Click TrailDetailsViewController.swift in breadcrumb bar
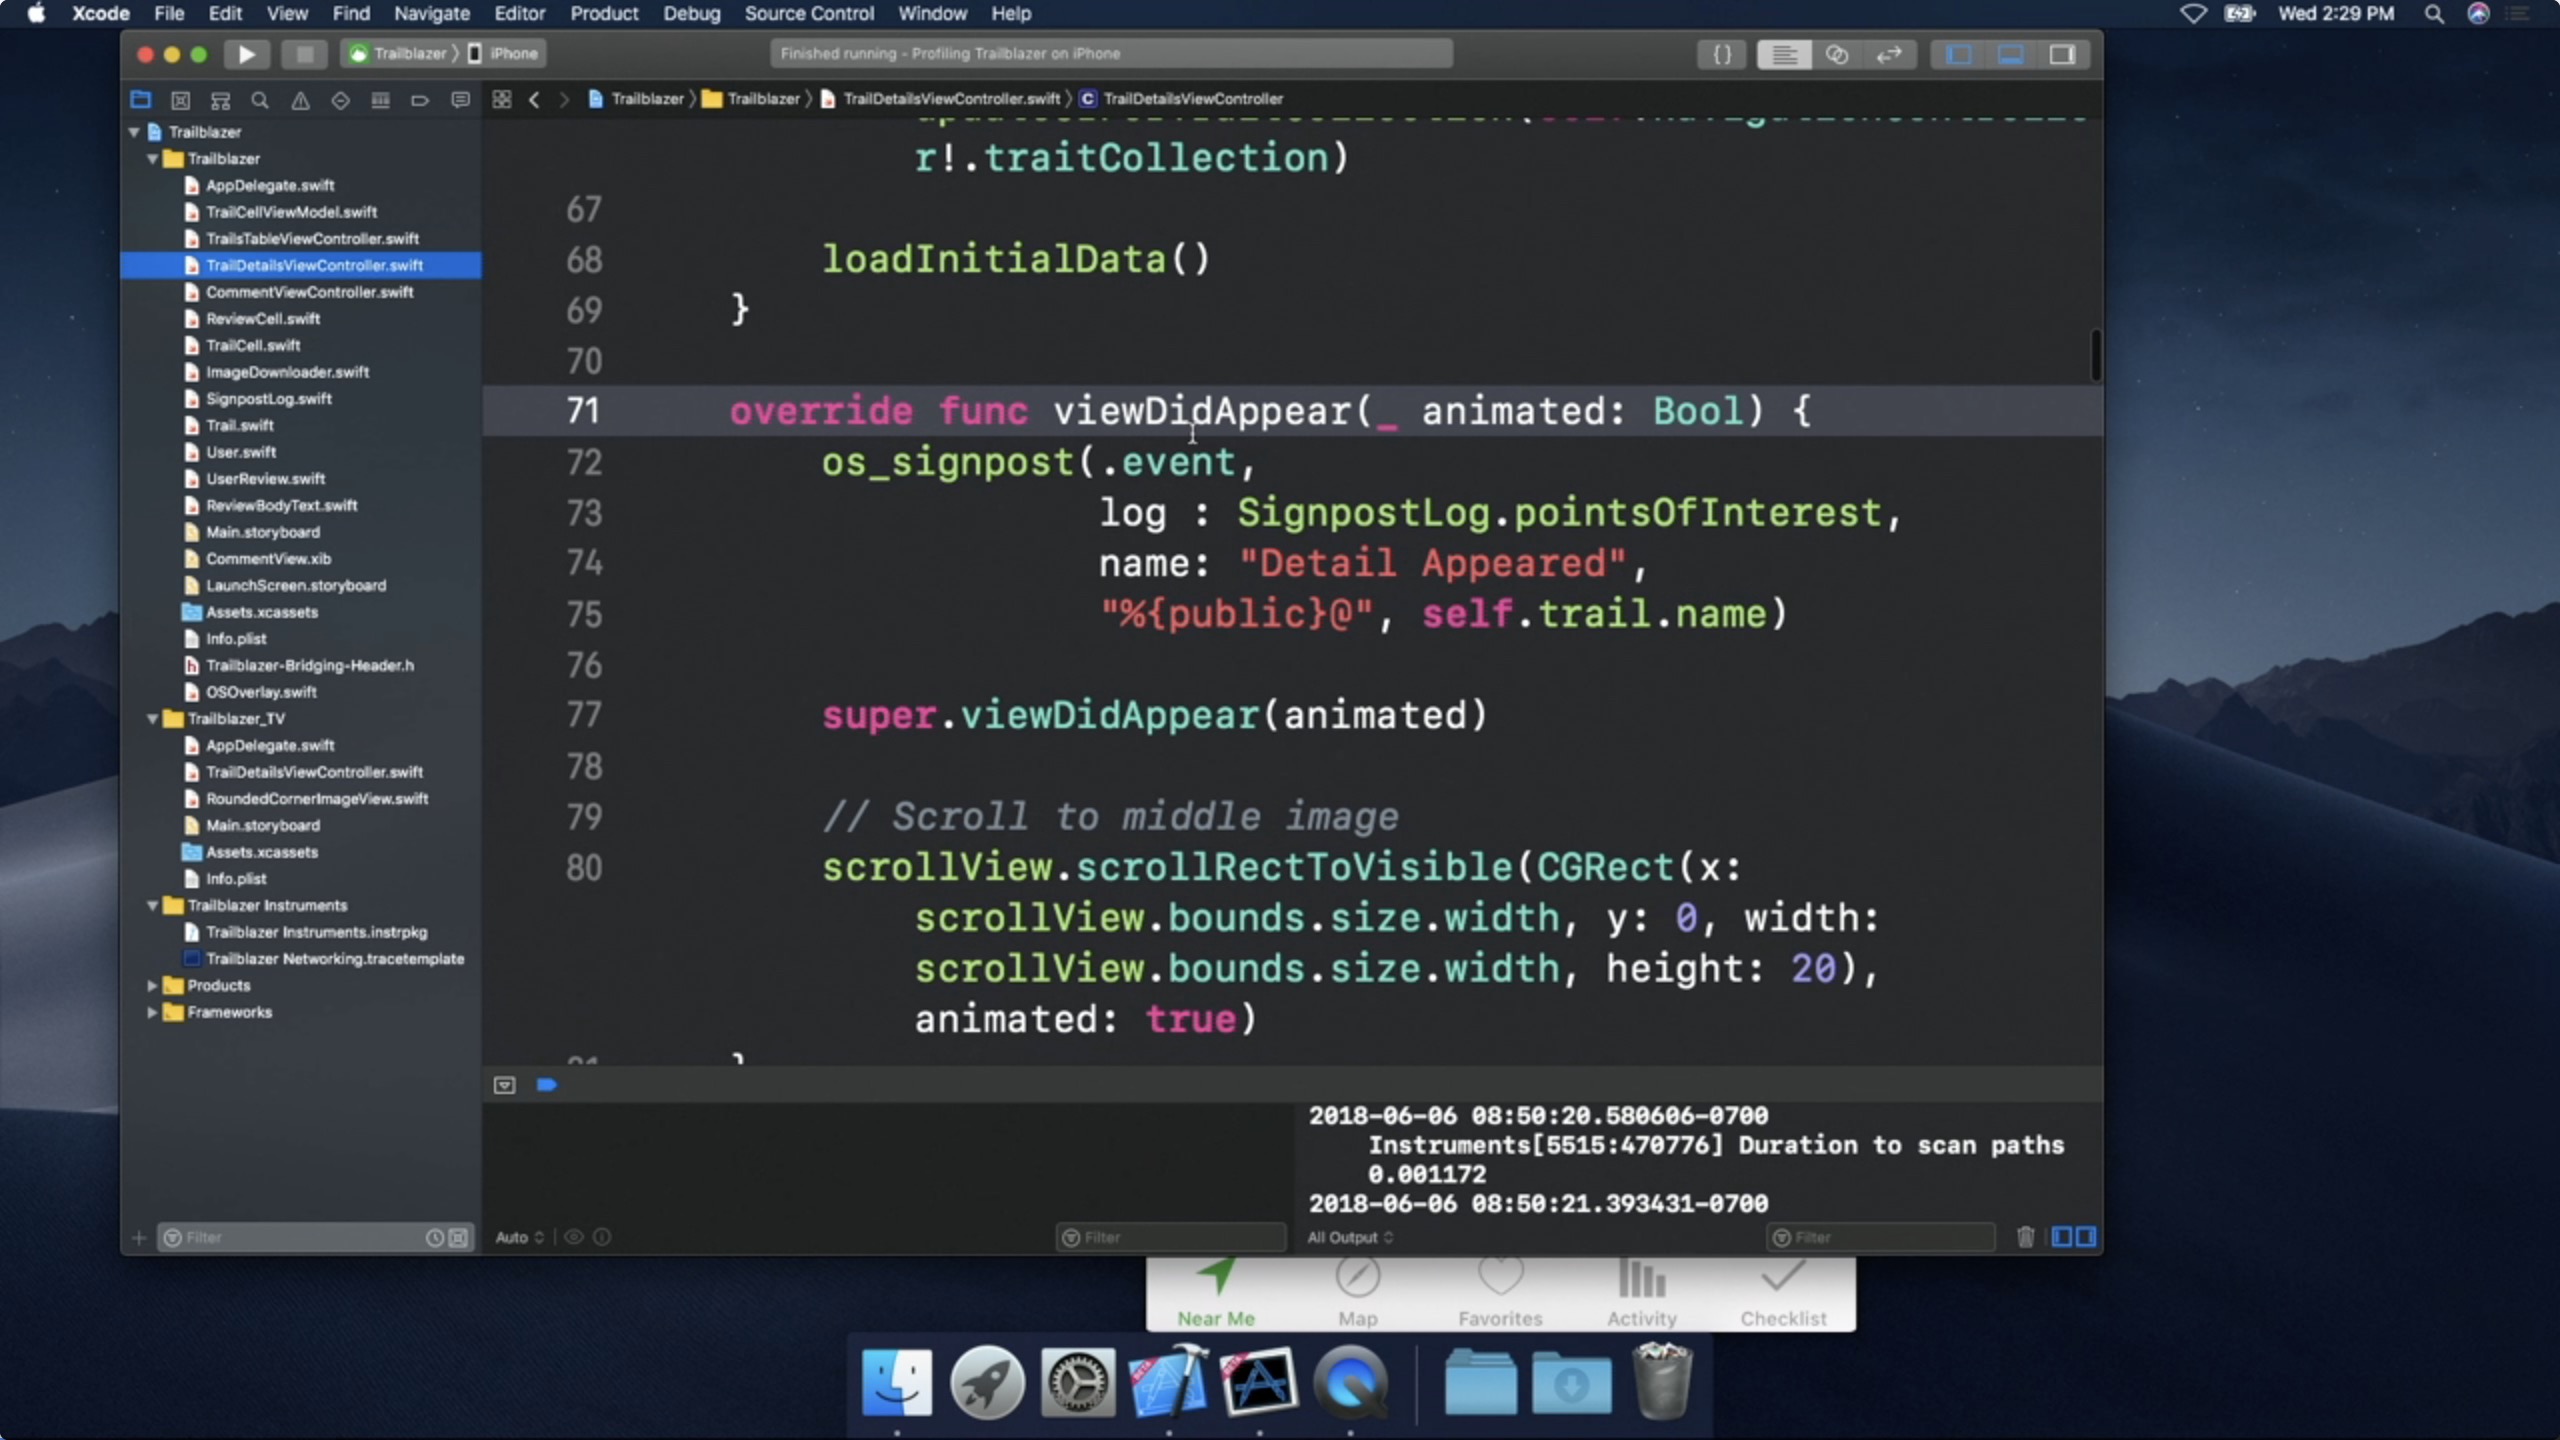The height and width of the screenshot is (1440, 2560). (x=950, y=98)
